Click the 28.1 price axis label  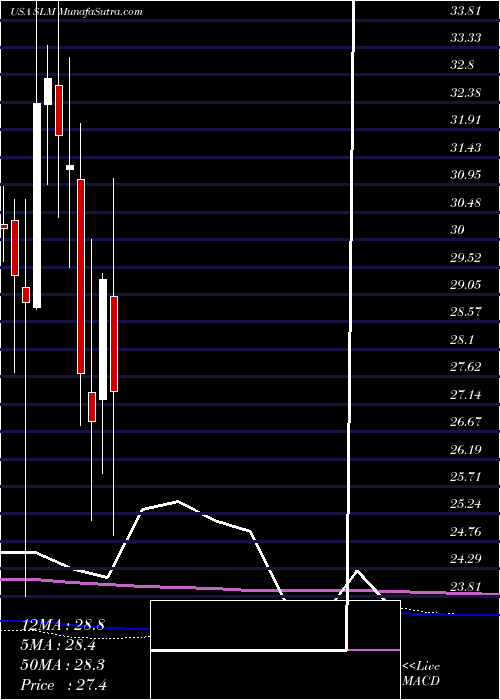pos(462,340)
